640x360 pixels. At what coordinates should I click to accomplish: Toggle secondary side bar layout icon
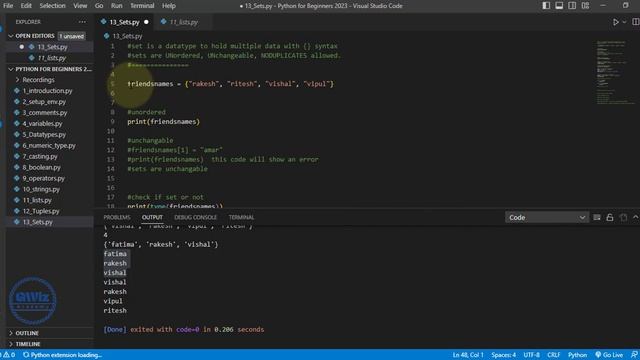click(x=572, y=6)
